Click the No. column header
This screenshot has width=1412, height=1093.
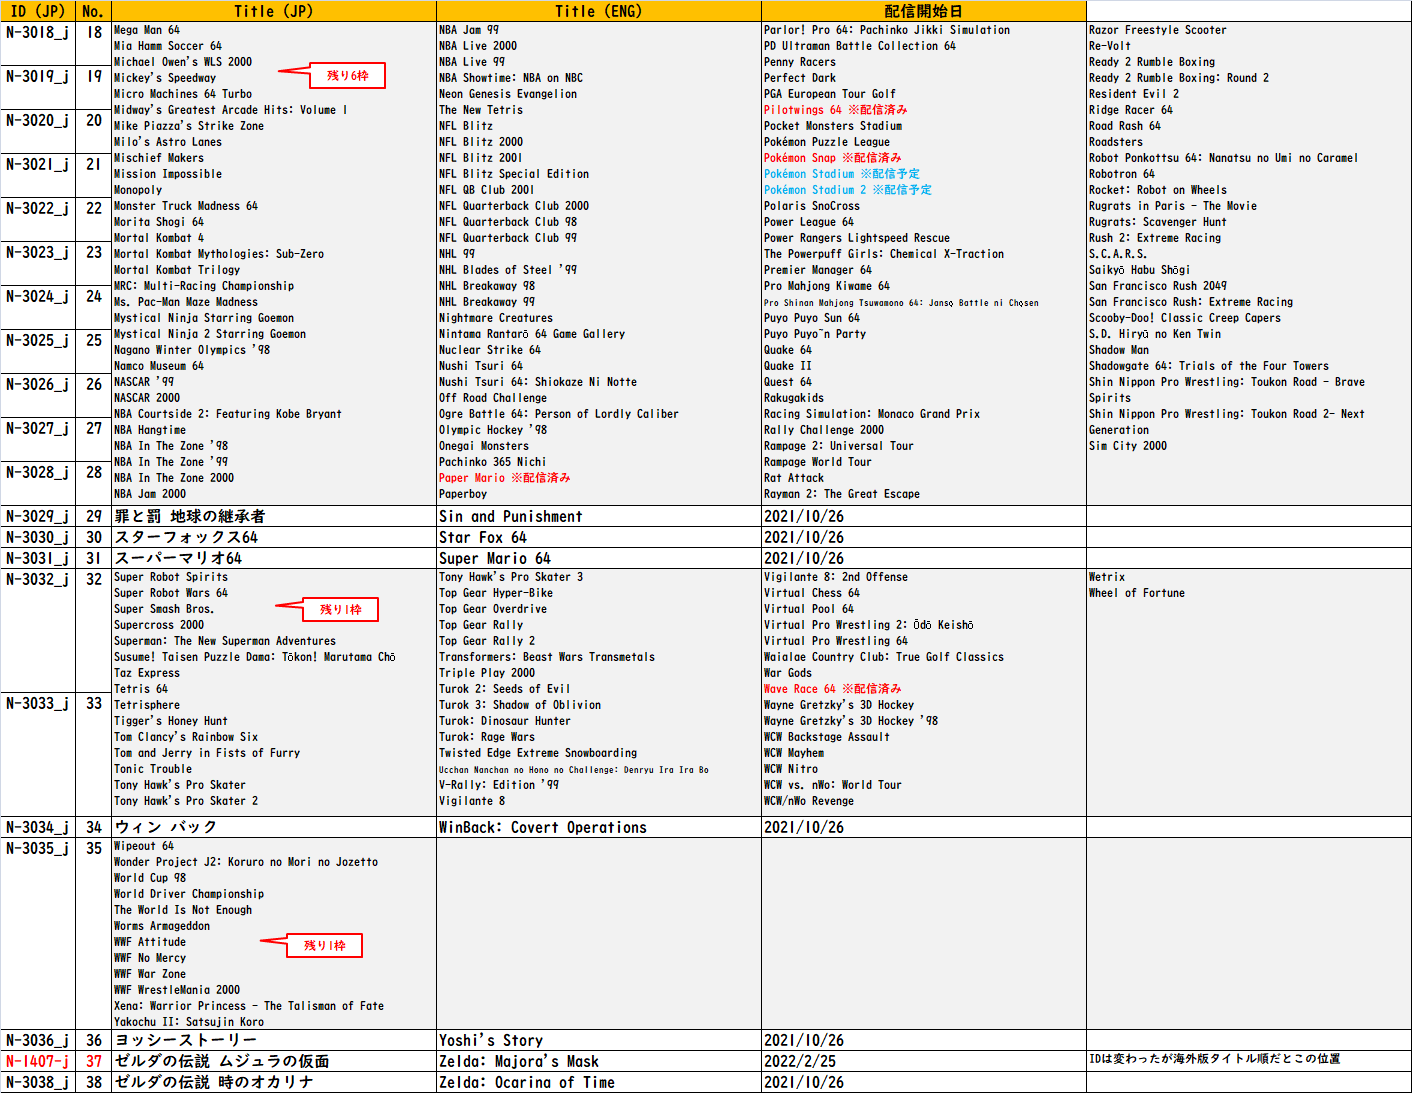(x=93, y=11)
